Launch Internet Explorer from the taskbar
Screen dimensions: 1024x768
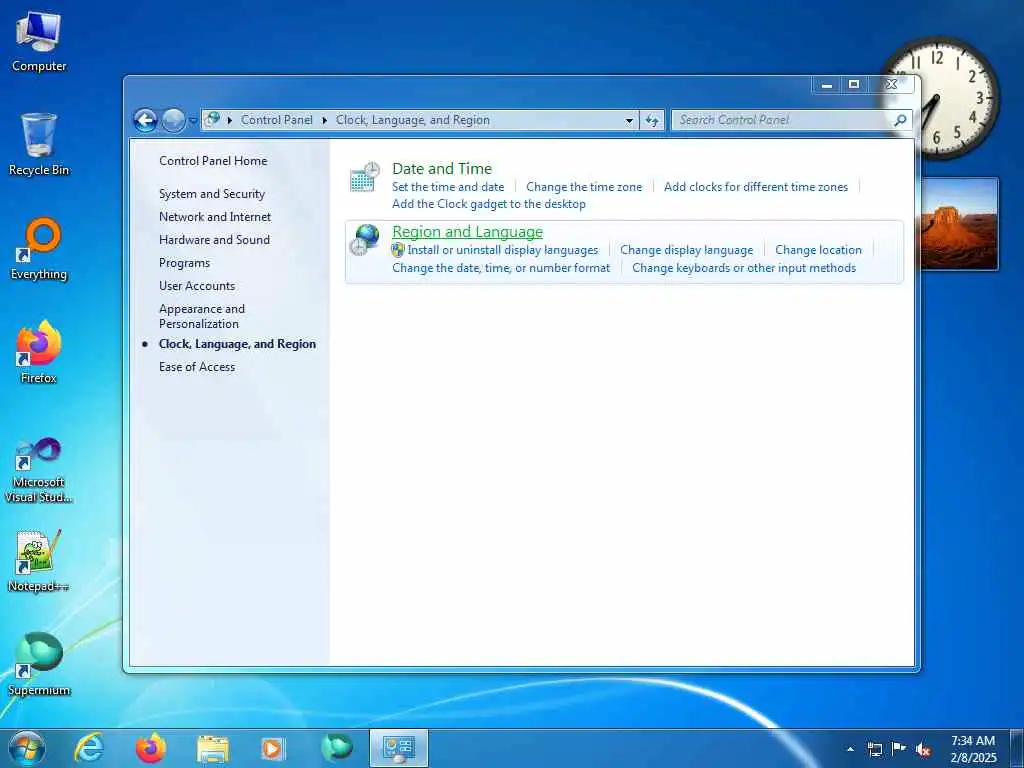(x=88, y=748)
